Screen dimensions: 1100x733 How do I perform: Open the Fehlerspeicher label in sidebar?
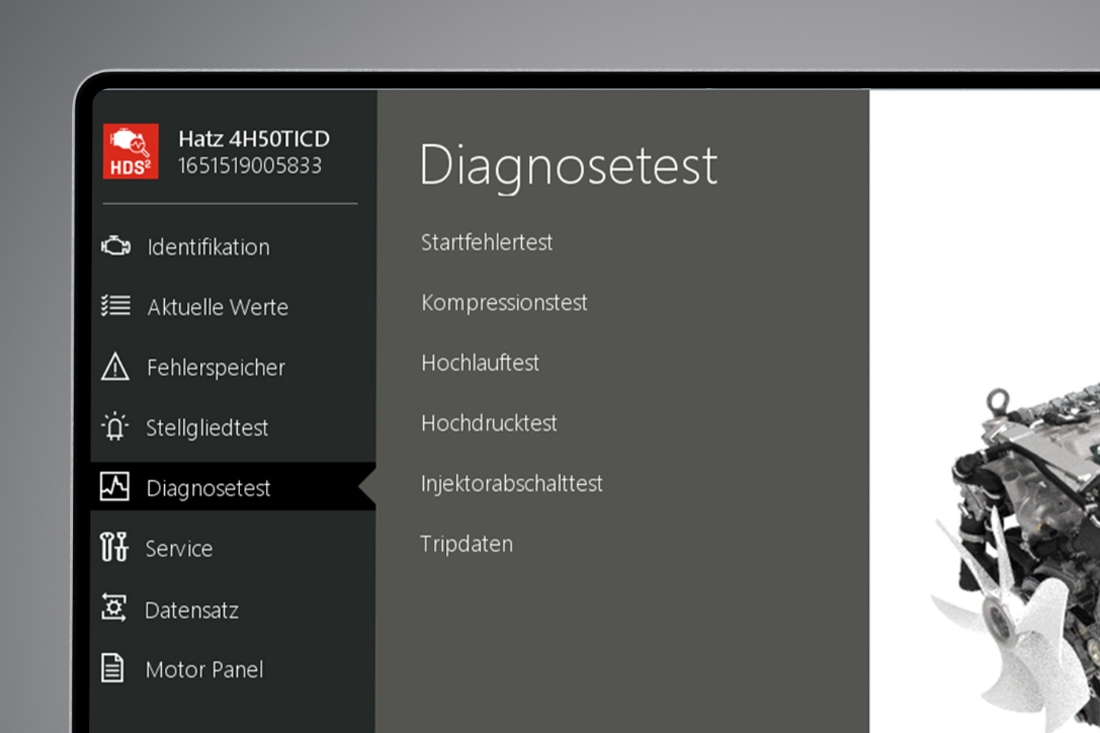coord(215,368)
